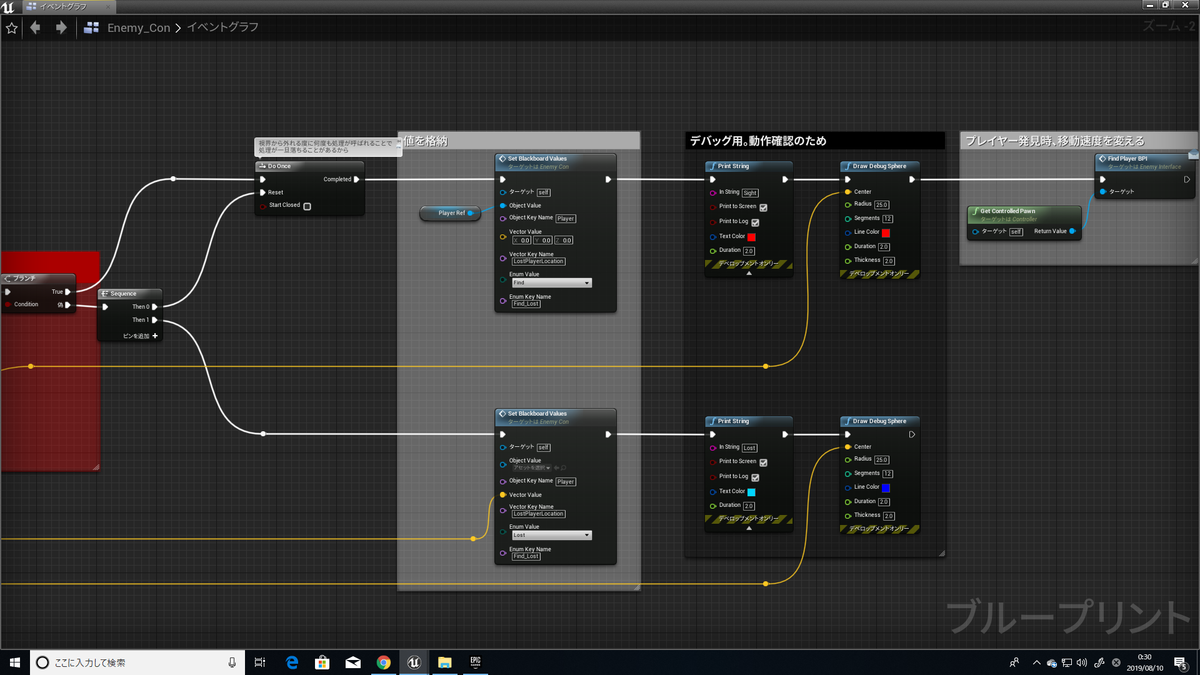Viewport: 1200px width, 675px height.
Task: Go forward with the right navigation arrow
Action: coord(61,28)
